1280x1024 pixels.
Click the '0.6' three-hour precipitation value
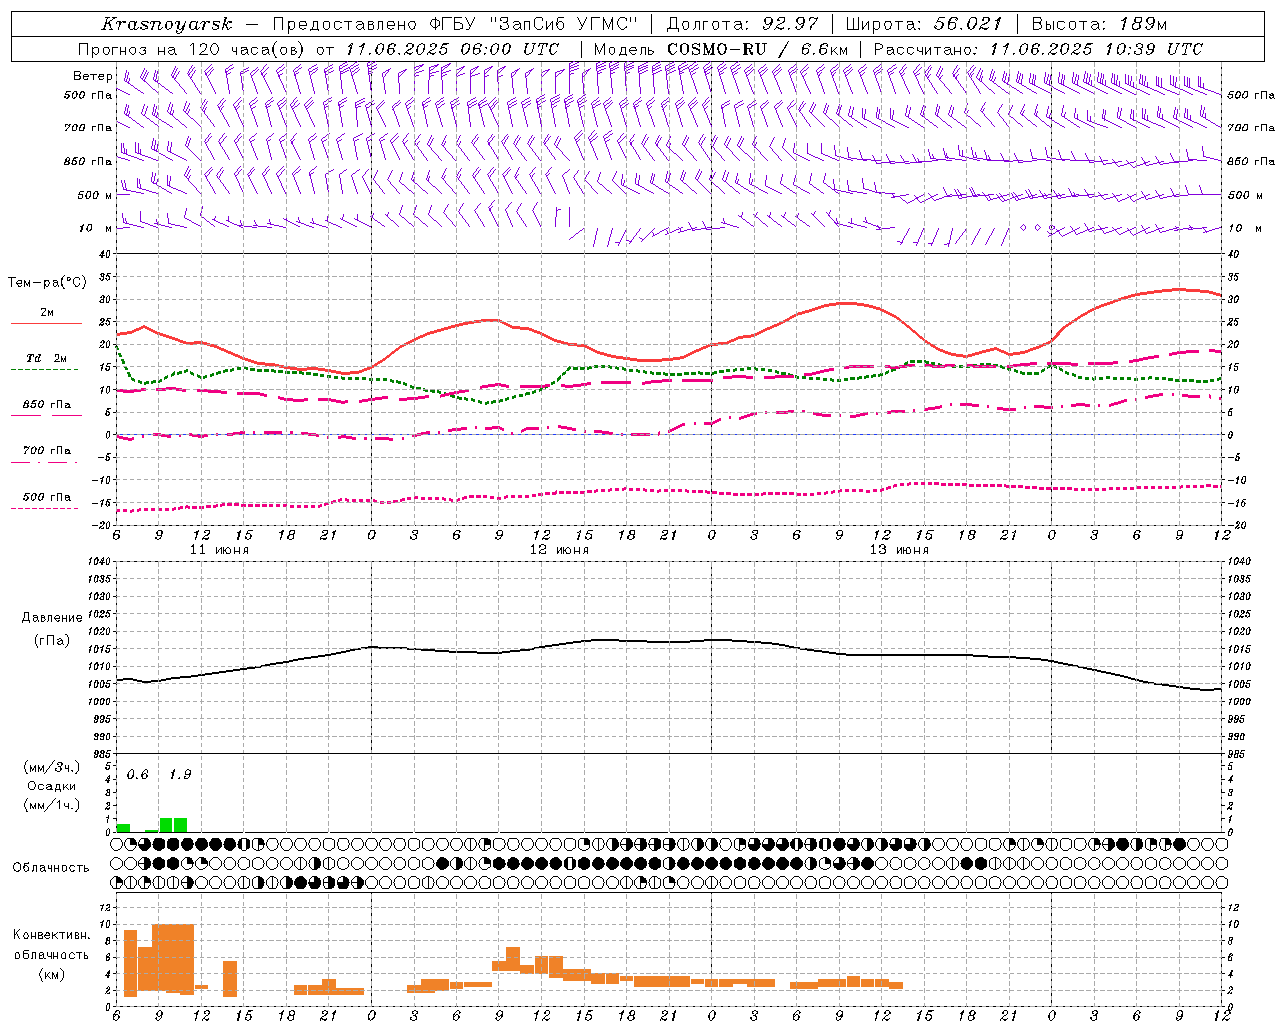[x=137, y=774]
